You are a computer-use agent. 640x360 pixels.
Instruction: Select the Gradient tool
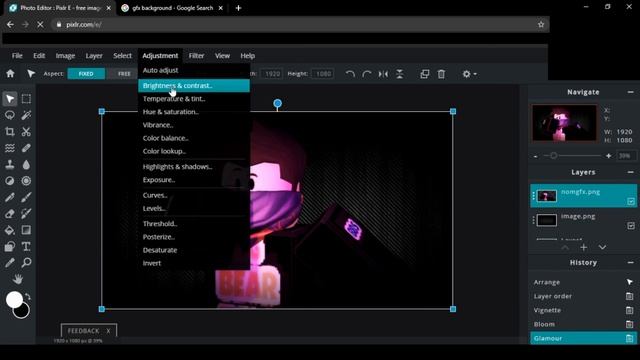pyautogui.click(x=26, y=230)
